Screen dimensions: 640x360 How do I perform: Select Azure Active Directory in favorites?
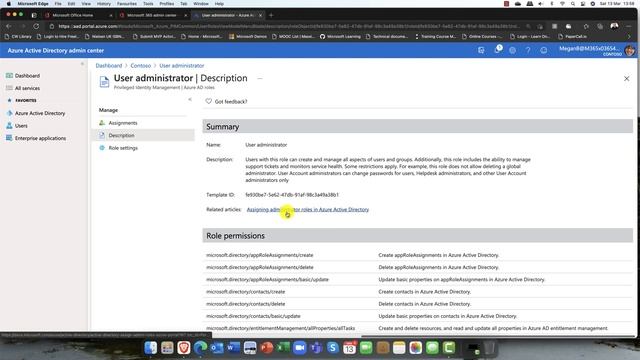tap(36, 113)
